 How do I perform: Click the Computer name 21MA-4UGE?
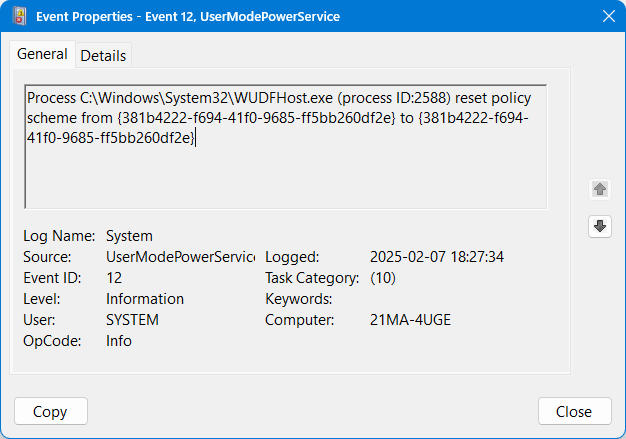tap(410, 320)
